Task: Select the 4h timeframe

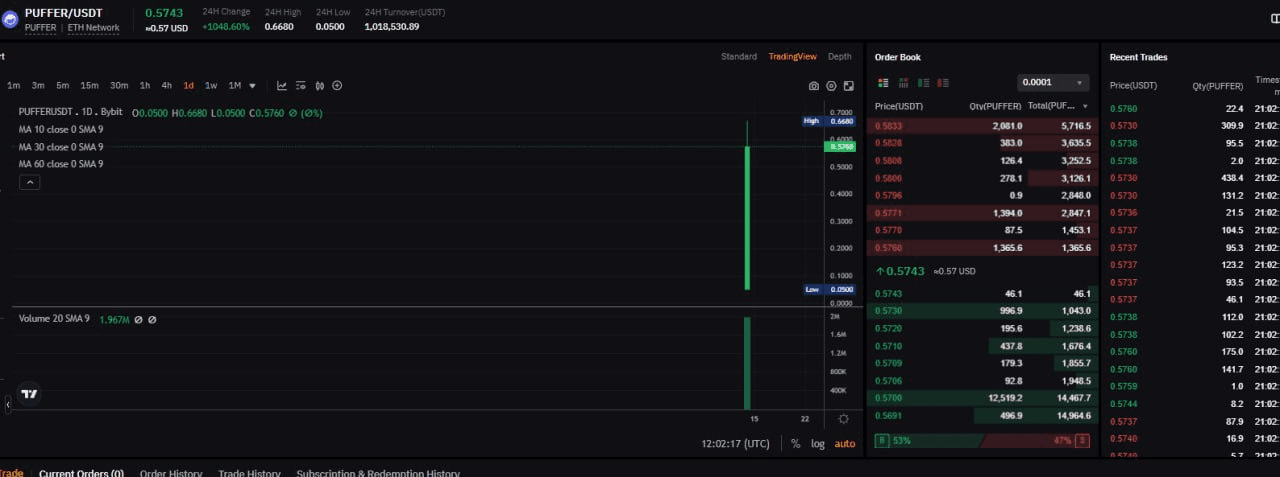Action: coord(167,86)
